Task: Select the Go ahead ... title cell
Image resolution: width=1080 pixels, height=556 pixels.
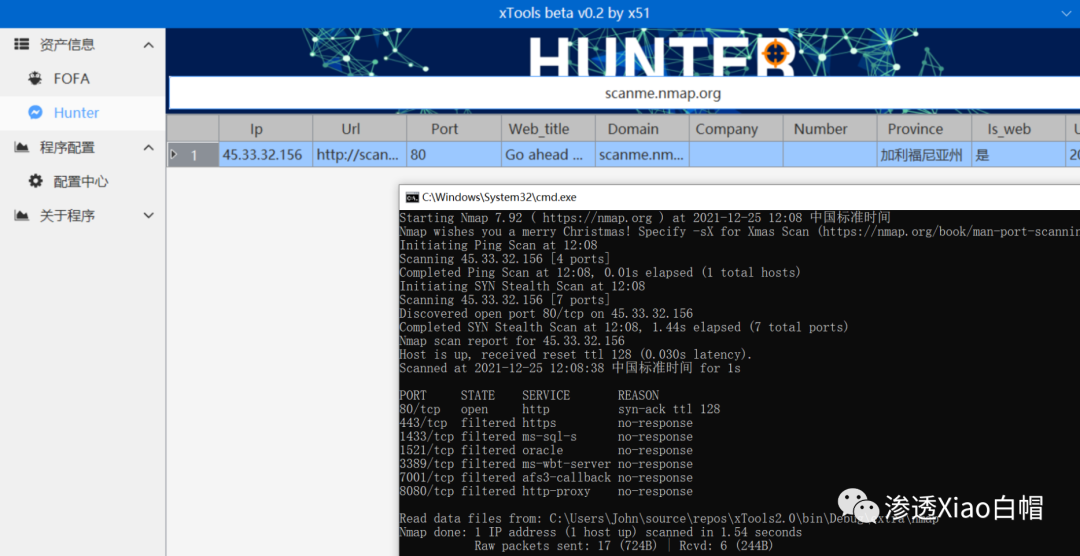Action: point(548,155)
